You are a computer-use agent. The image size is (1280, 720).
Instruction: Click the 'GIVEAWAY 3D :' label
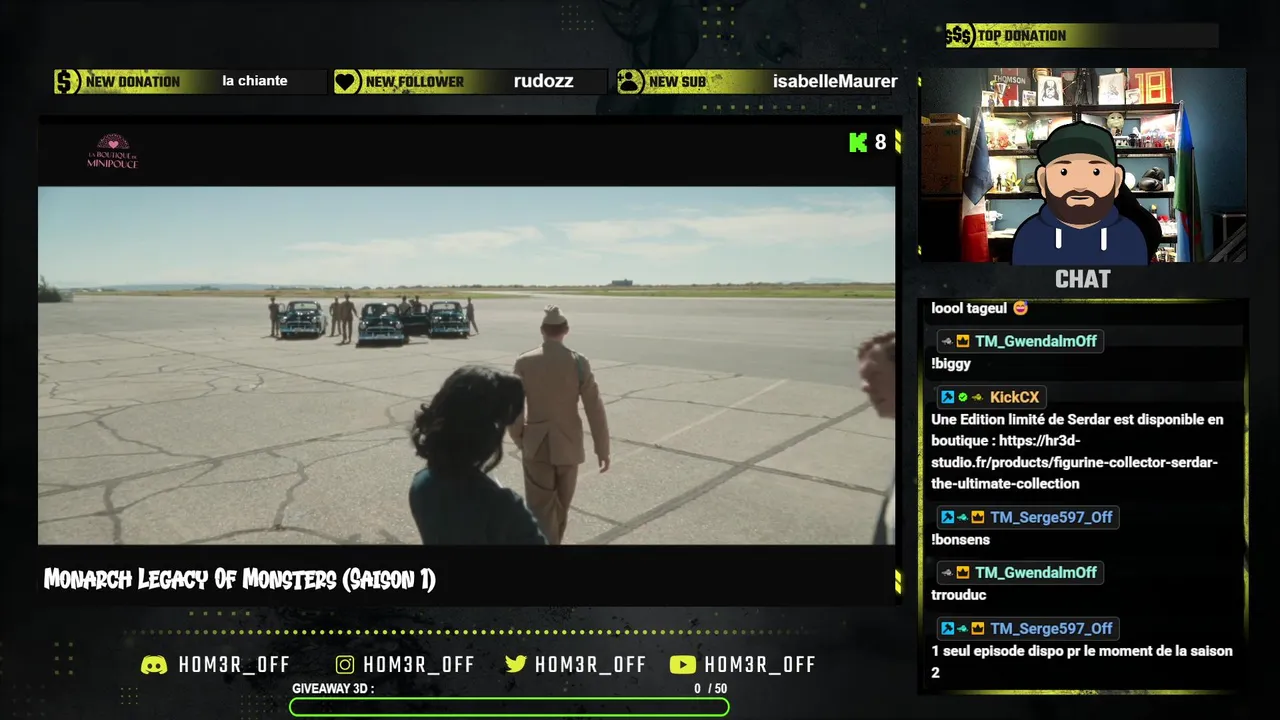click(333, 688)
